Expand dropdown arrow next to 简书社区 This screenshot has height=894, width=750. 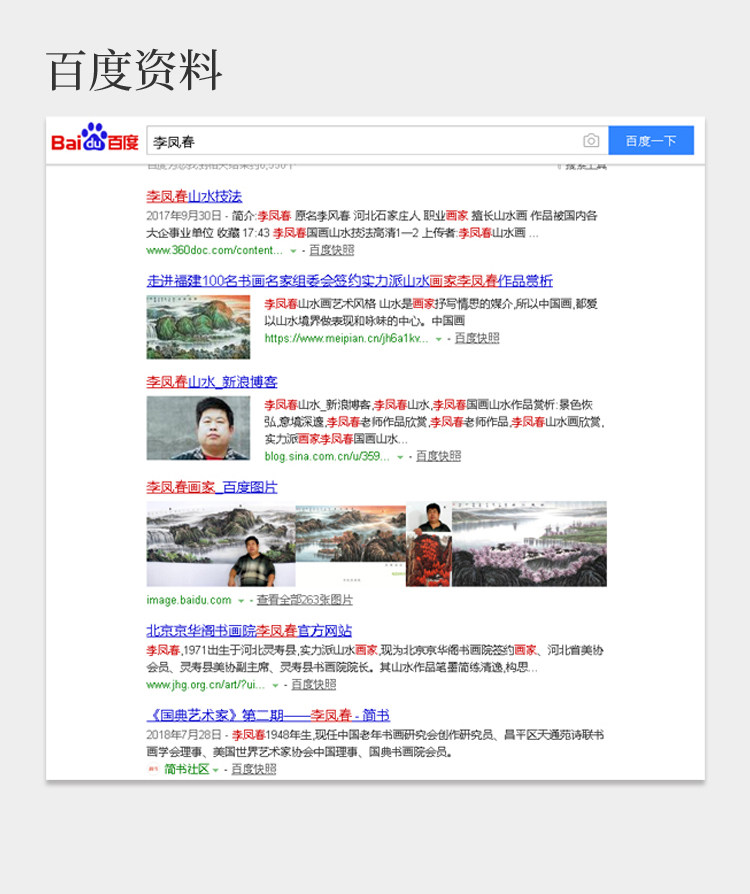(x=216, y=770)
